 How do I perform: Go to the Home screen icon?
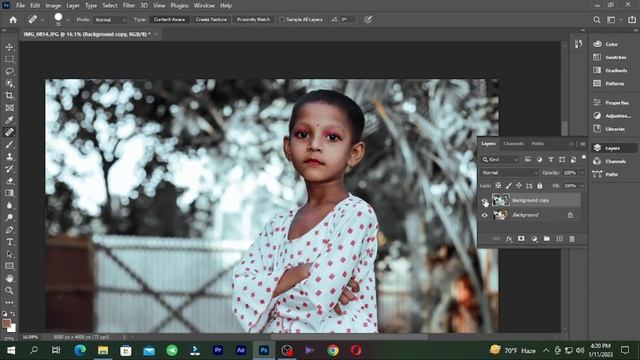13,20
